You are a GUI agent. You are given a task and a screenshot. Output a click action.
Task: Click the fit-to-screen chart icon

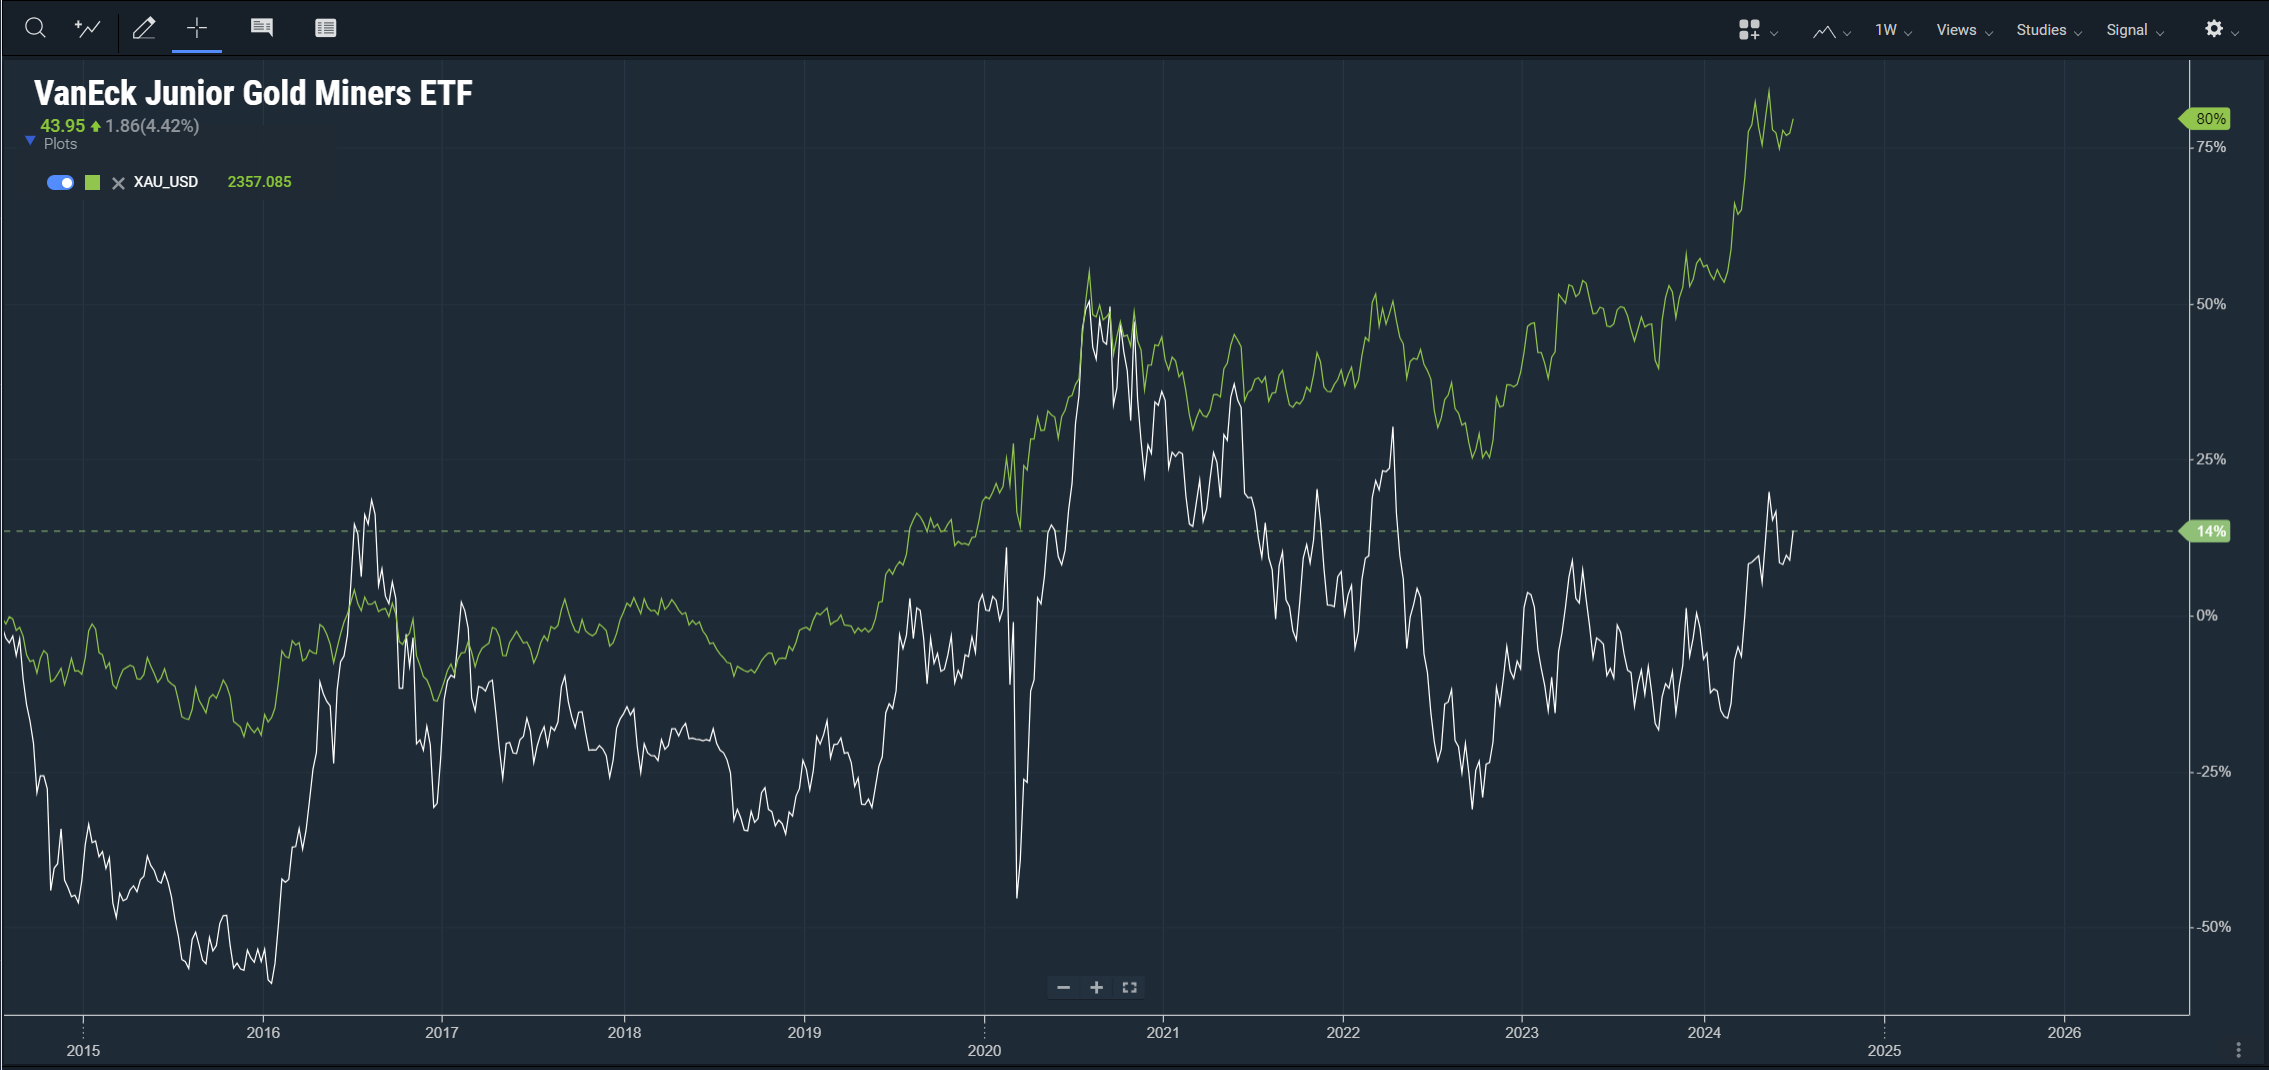click(1129, 987)
